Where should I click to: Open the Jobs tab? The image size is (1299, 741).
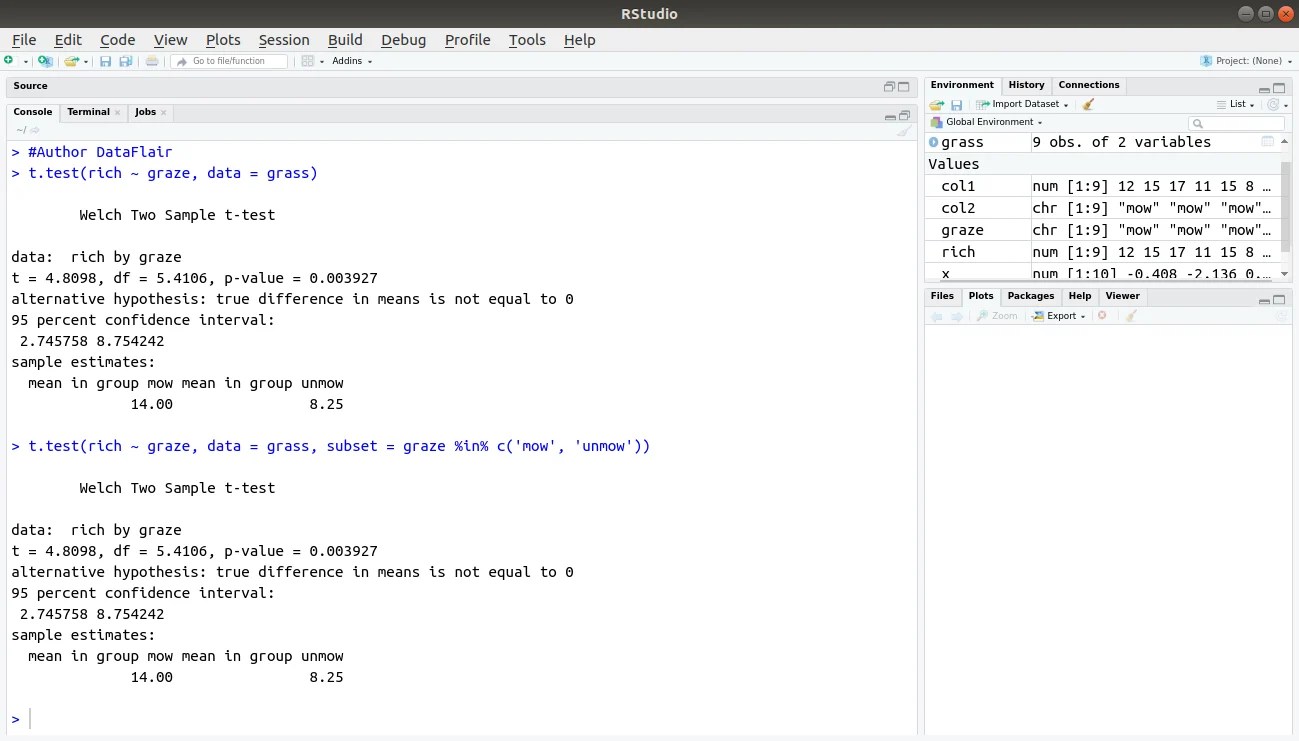point(145,112)
